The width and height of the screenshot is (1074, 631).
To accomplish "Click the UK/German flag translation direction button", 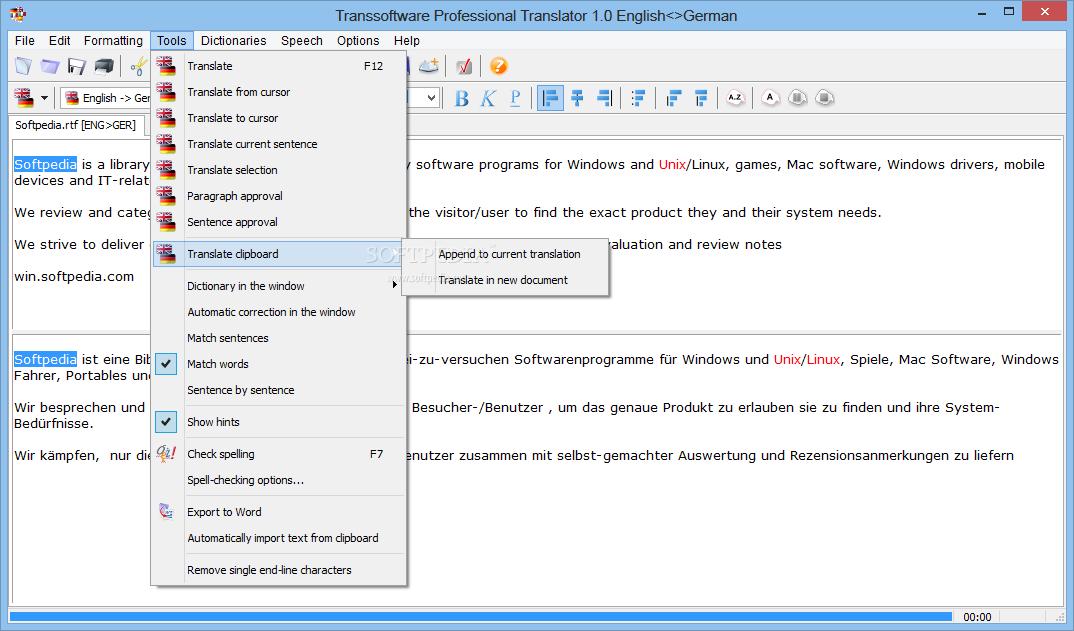I will [24, 98].
